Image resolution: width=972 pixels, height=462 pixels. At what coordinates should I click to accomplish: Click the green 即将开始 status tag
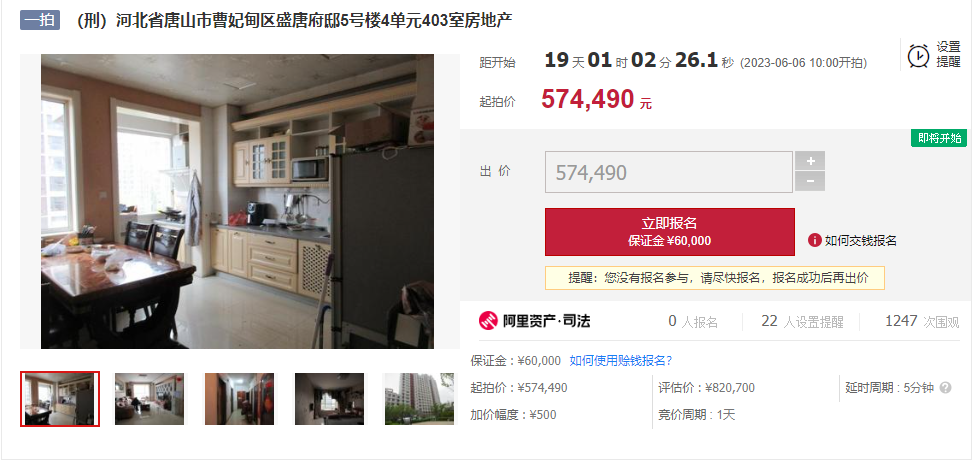point(939,138)
